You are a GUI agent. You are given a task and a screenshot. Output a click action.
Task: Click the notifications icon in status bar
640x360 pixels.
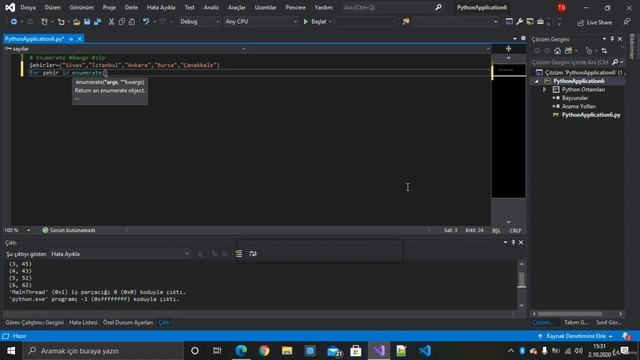(x=627, y=336)
